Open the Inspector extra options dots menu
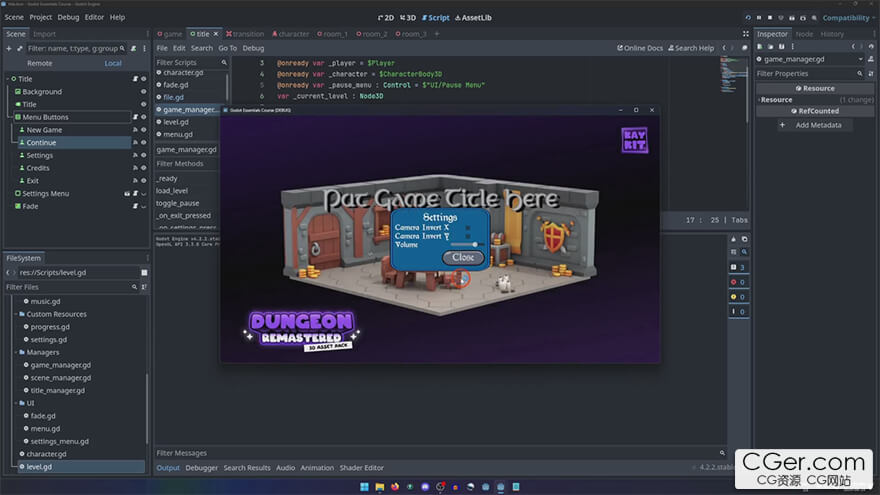880x495 pixels. pyautogui.click(x=792, y=47)
